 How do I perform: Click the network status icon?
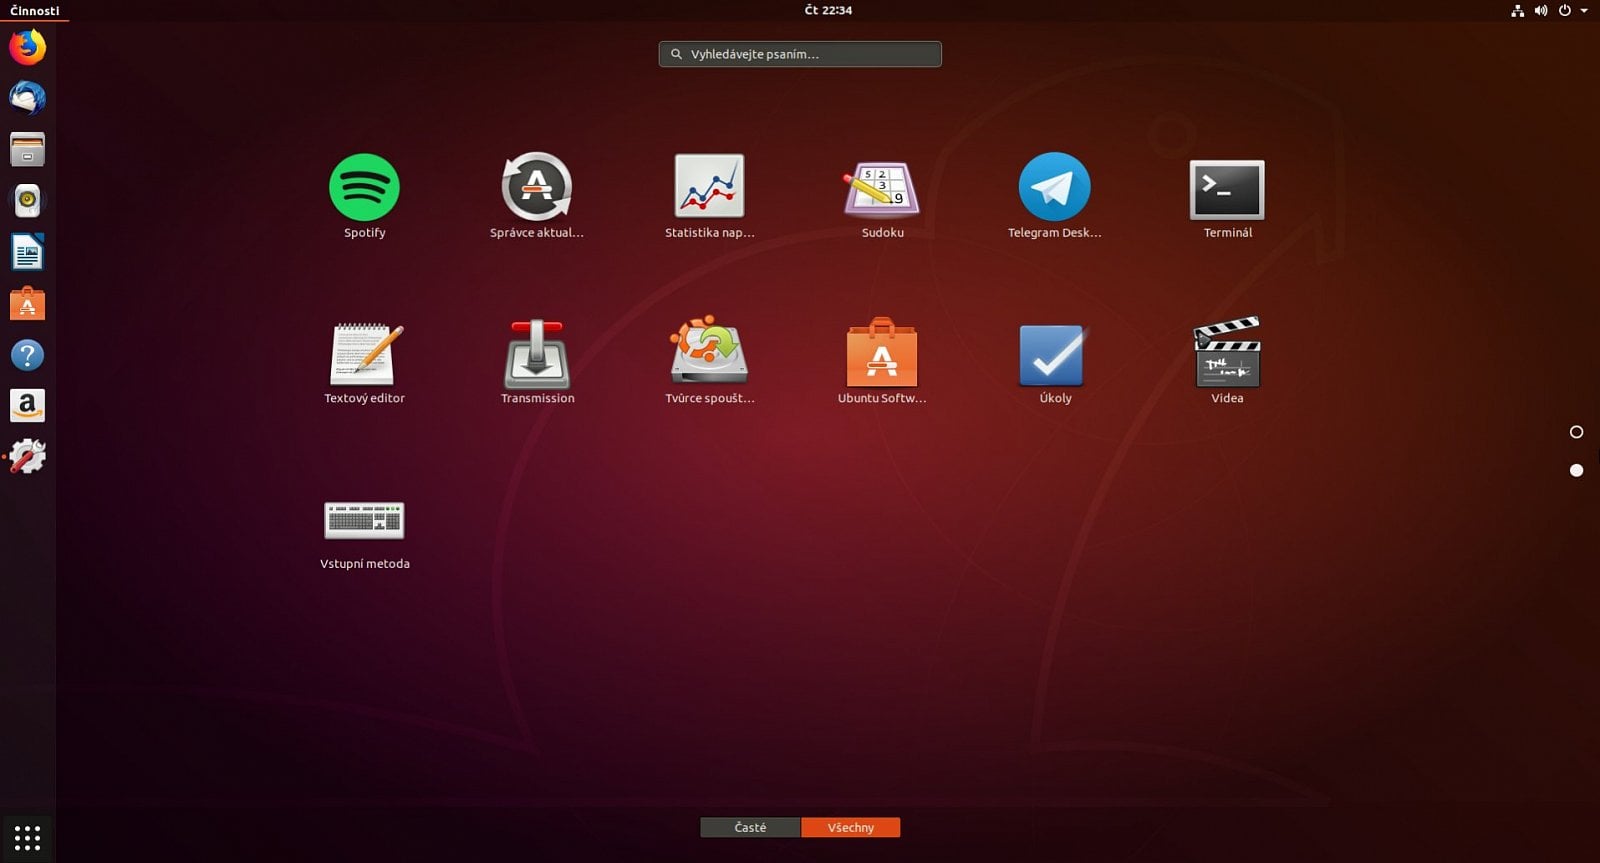click(1517, 11)
